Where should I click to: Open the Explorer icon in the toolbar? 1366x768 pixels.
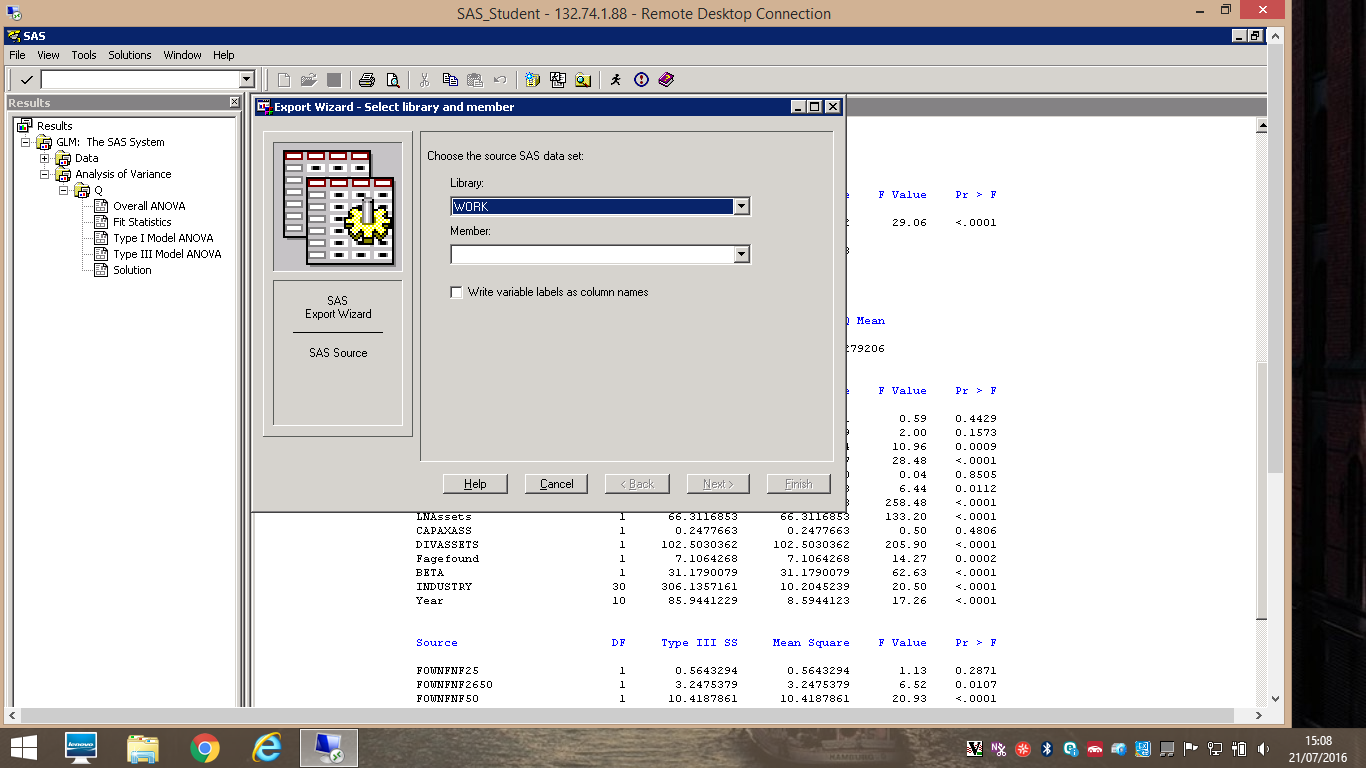pyautogui.click(x=583, y=80)
